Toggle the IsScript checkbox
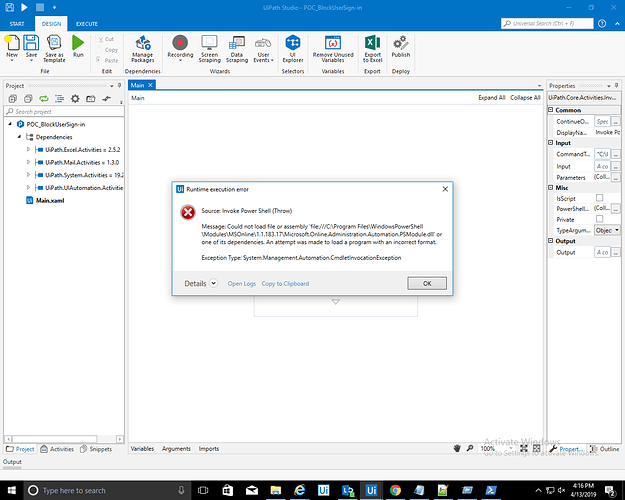 tap(599, 198)
